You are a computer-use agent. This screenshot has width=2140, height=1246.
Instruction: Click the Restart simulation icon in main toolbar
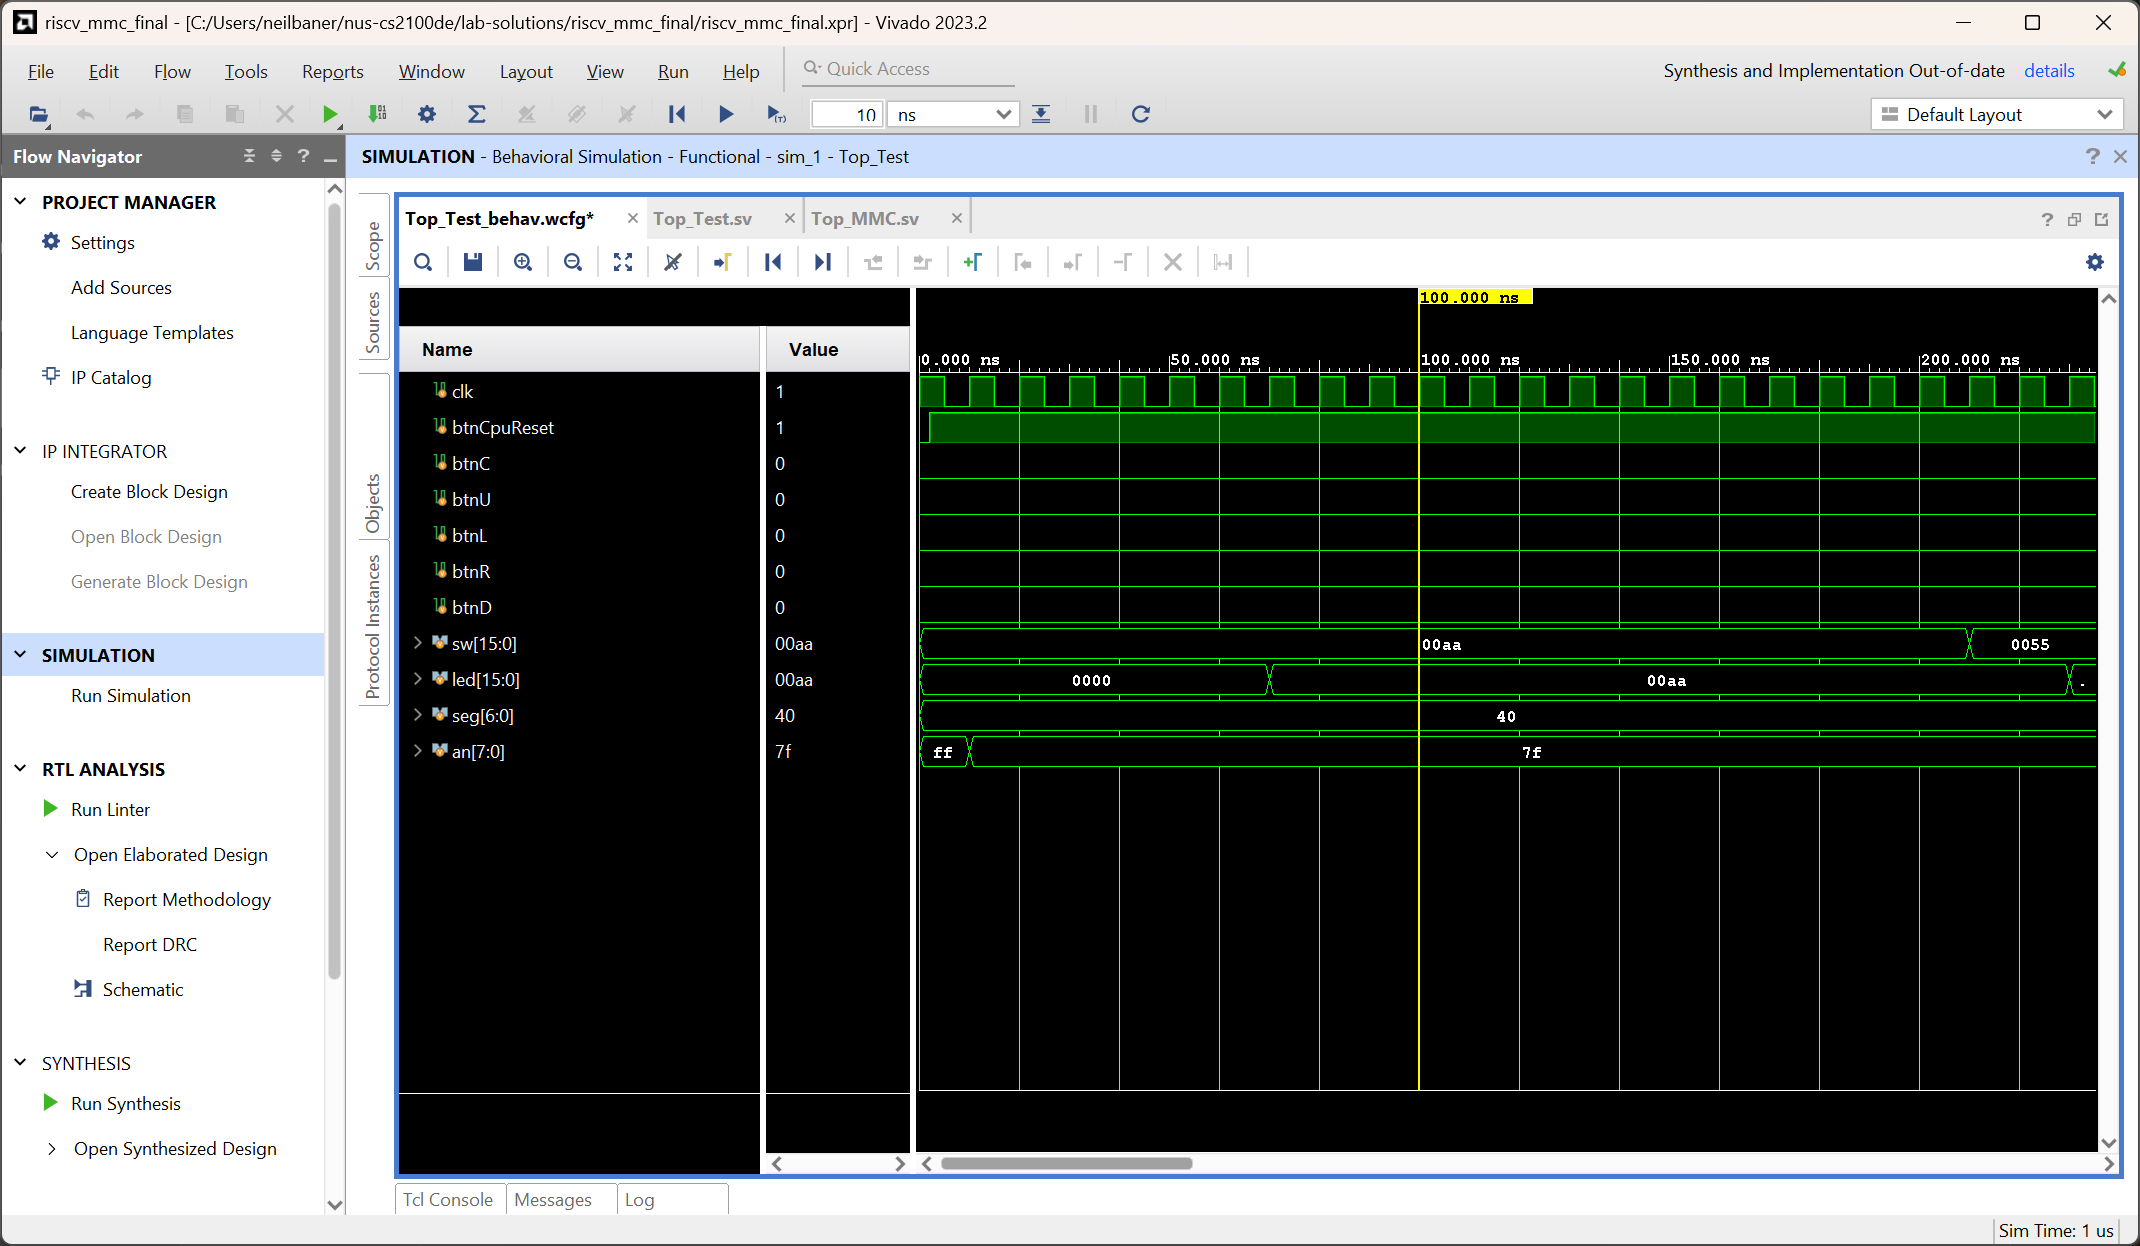[x=677, y=114]
